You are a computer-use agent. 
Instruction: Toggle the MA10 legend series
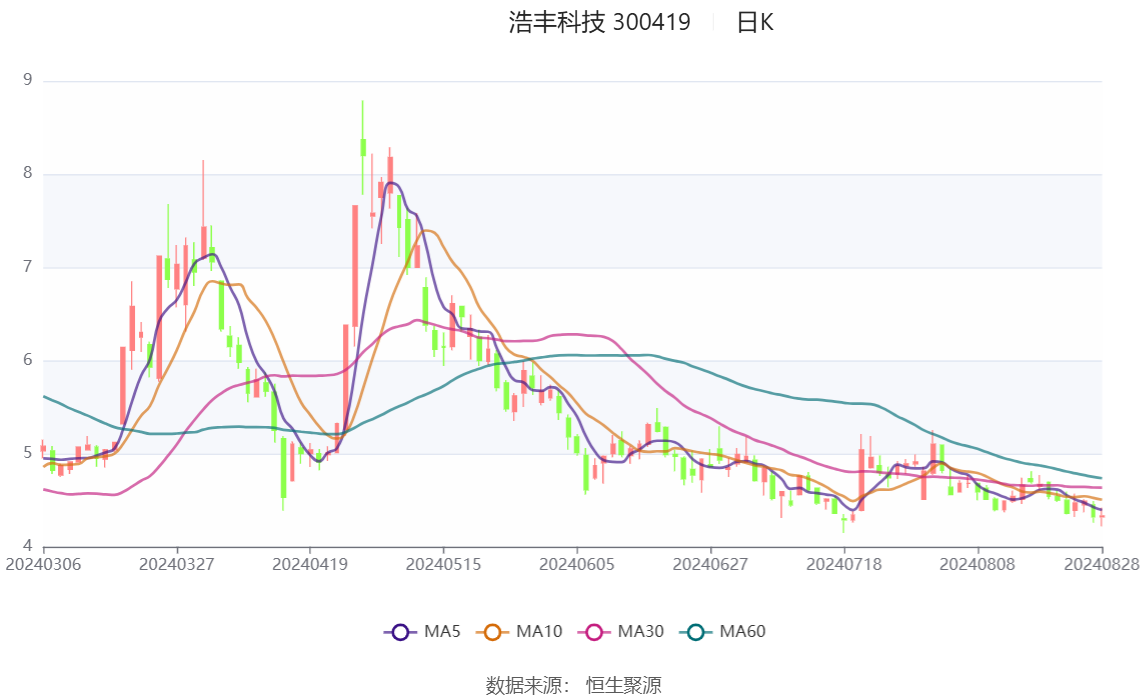pyautogui.click(x=519, y=632)
